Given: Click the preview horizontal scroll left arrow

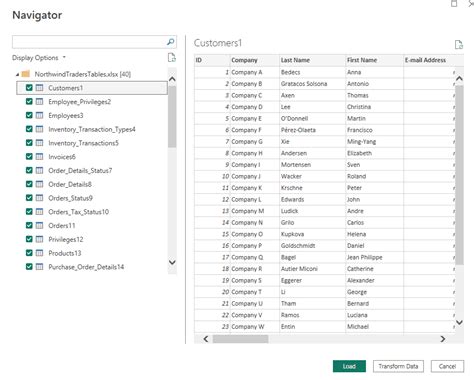Looking at the screenshot, I should 206,339.
